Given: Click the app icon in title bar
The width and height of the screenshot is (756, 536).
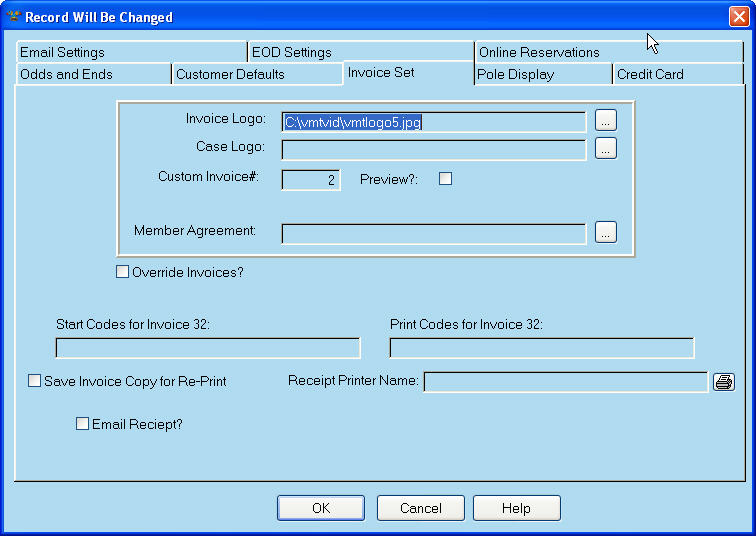Looking at the screenshot, I should (x=13, y=17).
